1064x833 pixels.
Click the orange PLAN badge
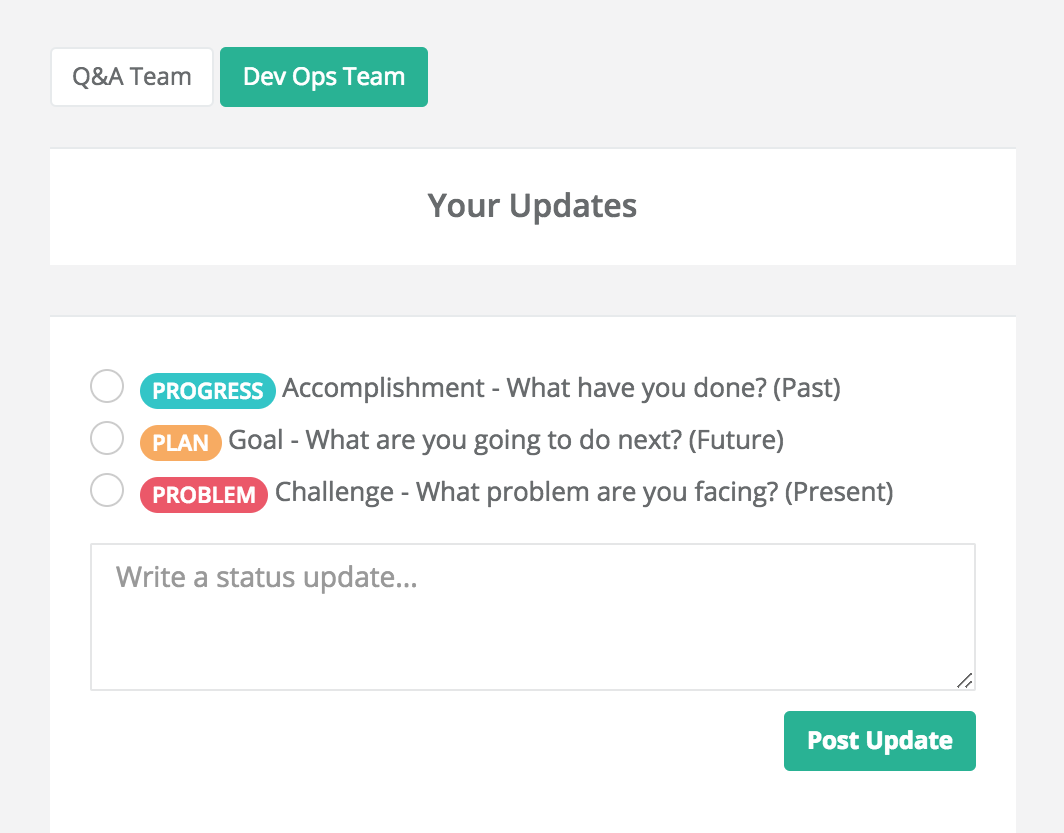(180, 443)
